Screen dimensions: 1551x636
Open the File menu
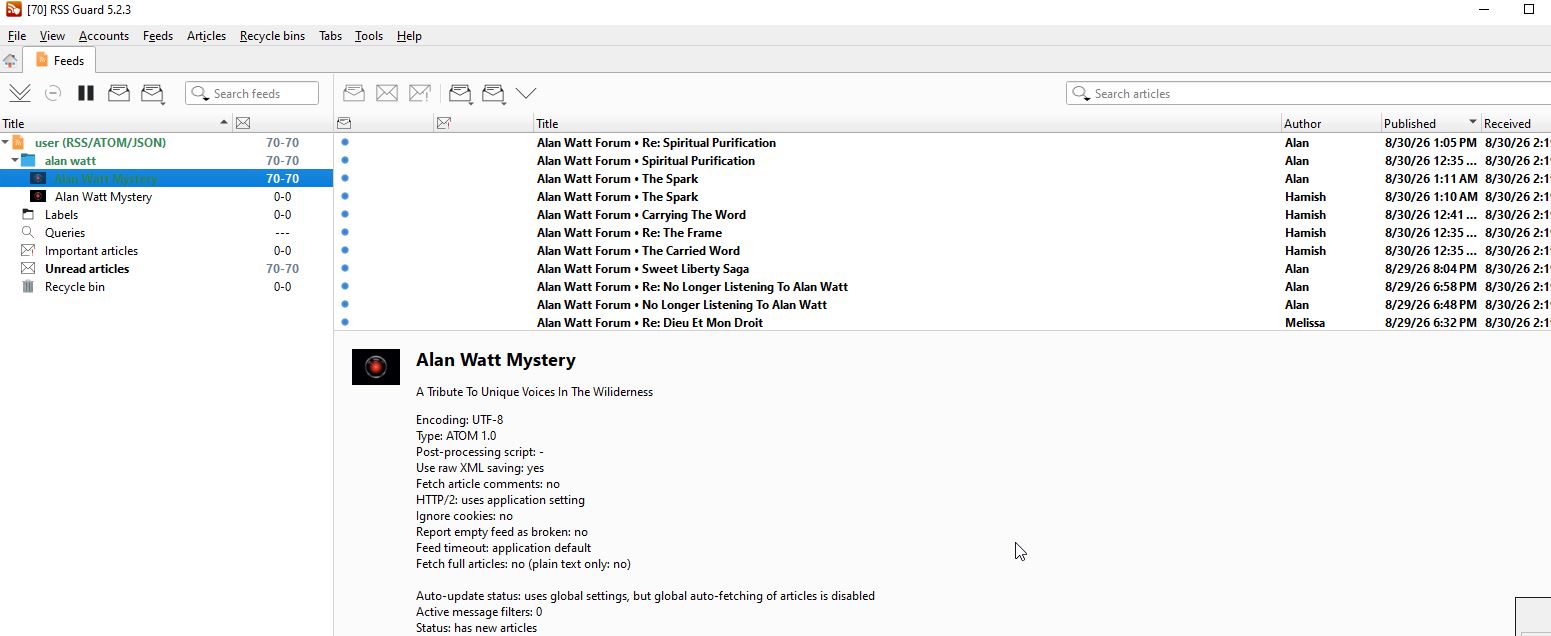pyautogui.click(x=16, y=35)
